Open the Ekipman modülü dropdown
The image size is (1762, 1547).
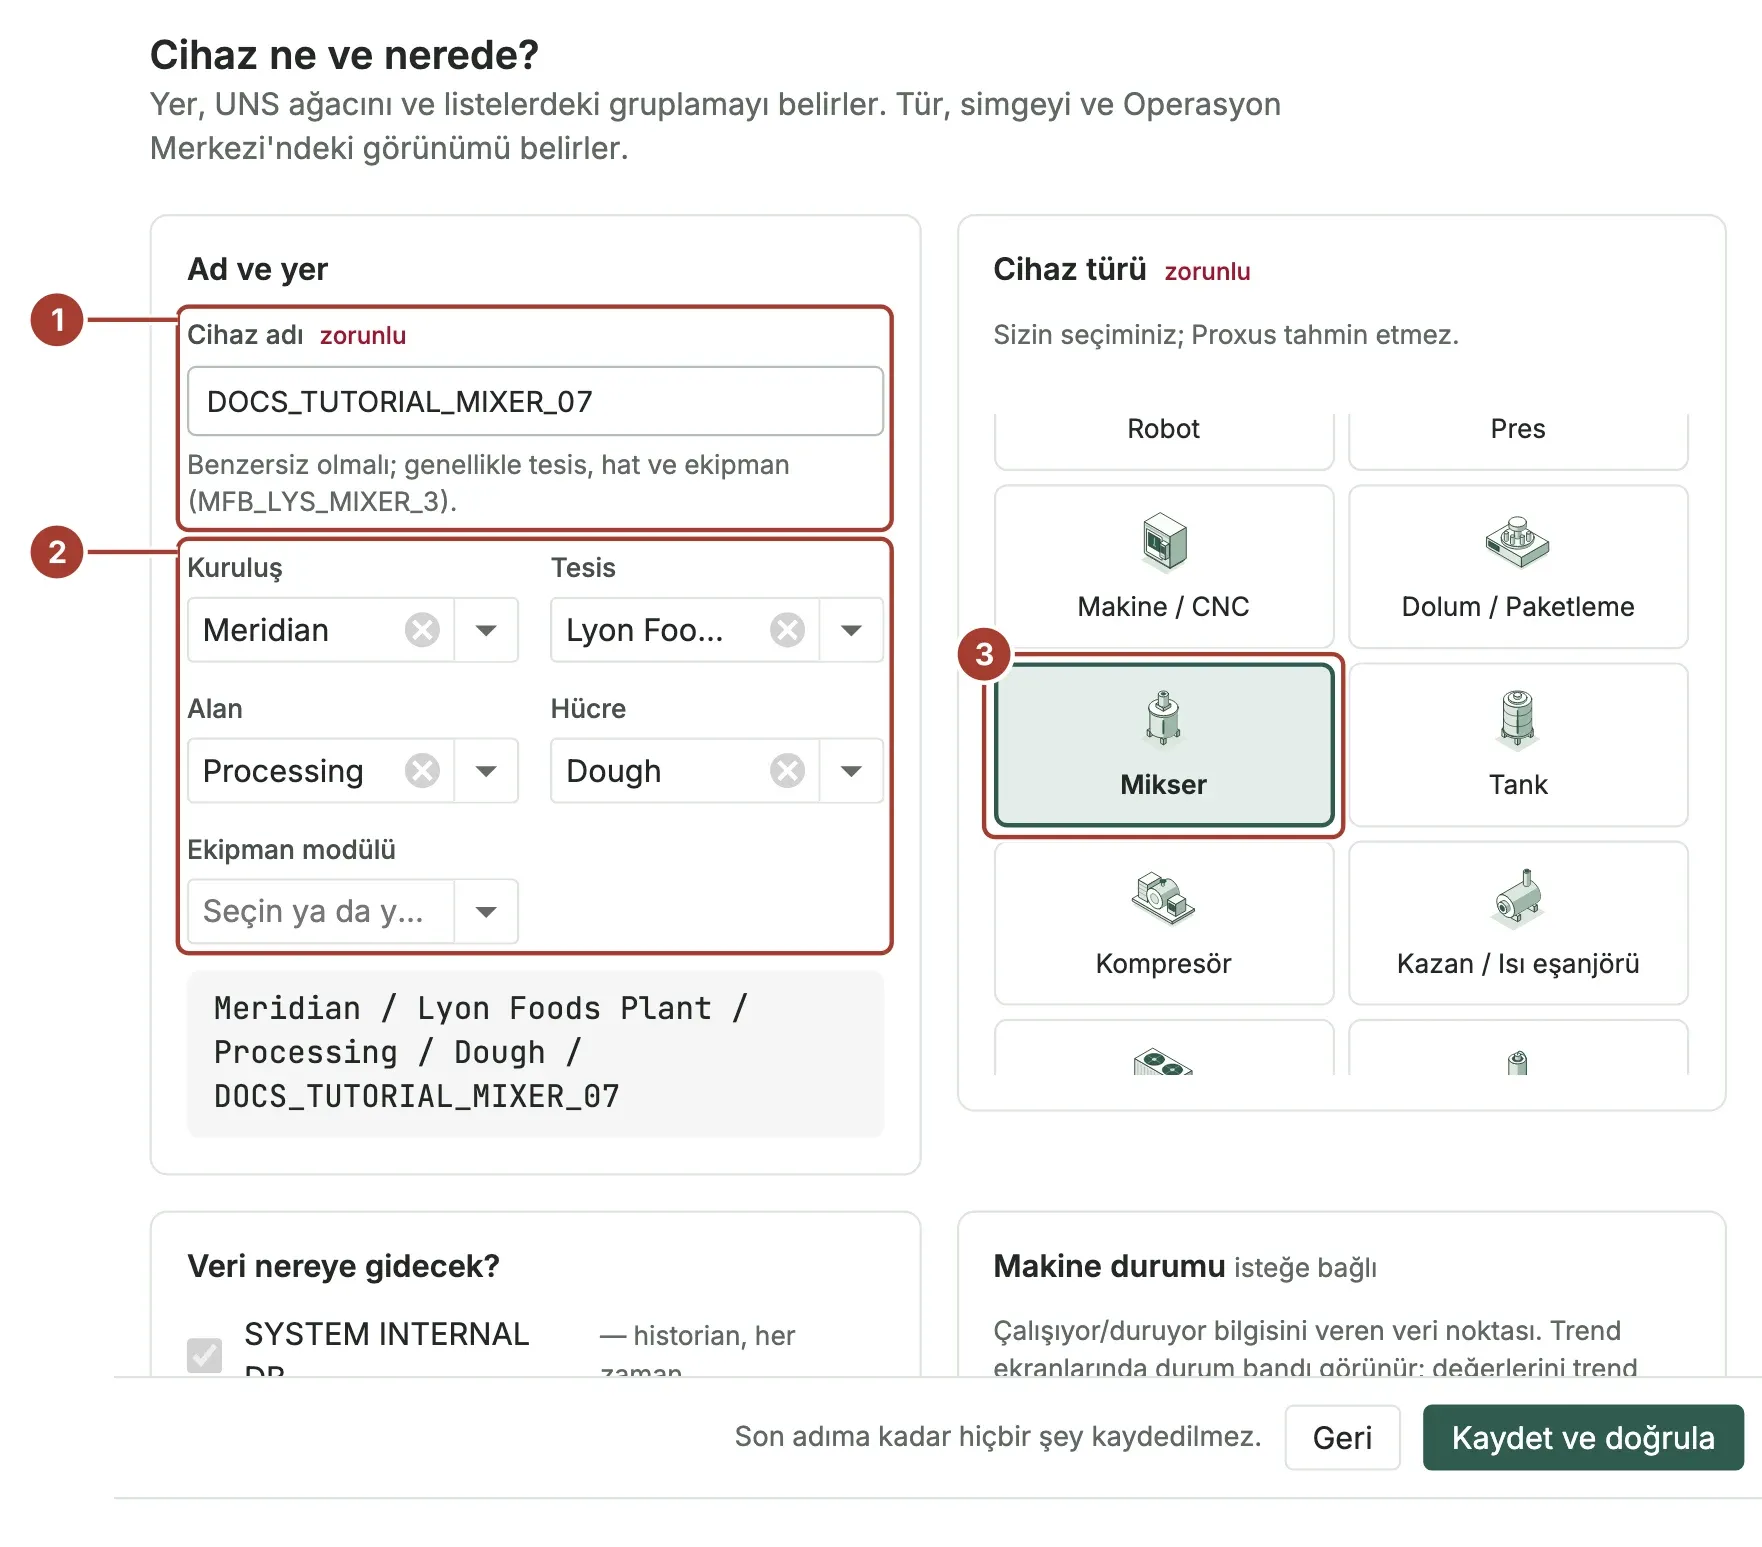[486, 911]
